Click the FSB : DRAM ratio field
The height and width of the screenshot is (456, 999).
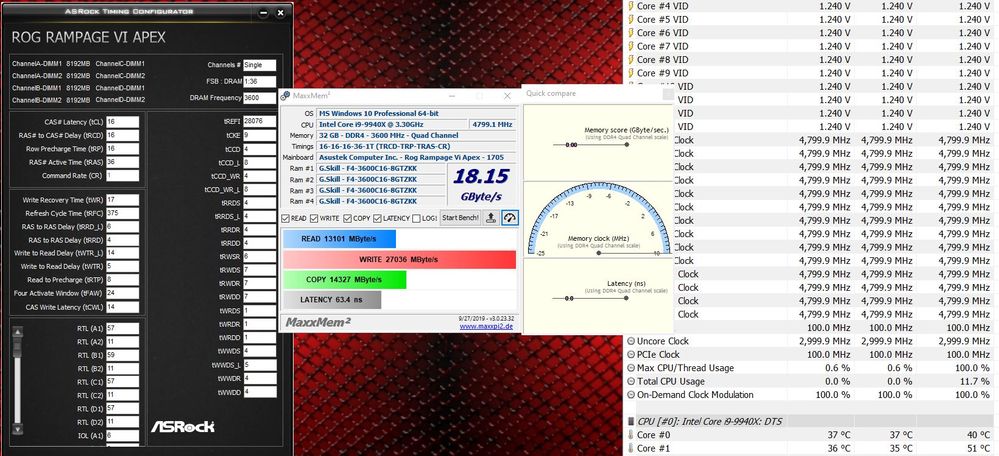(259, 82)
